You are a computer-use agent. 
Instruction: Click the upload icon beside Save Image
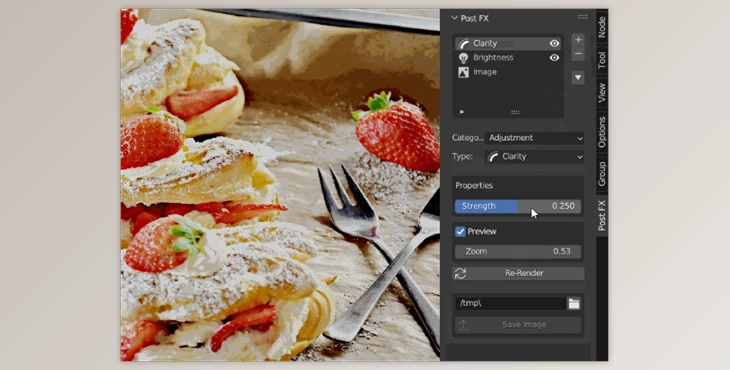(x=463, y=325)
